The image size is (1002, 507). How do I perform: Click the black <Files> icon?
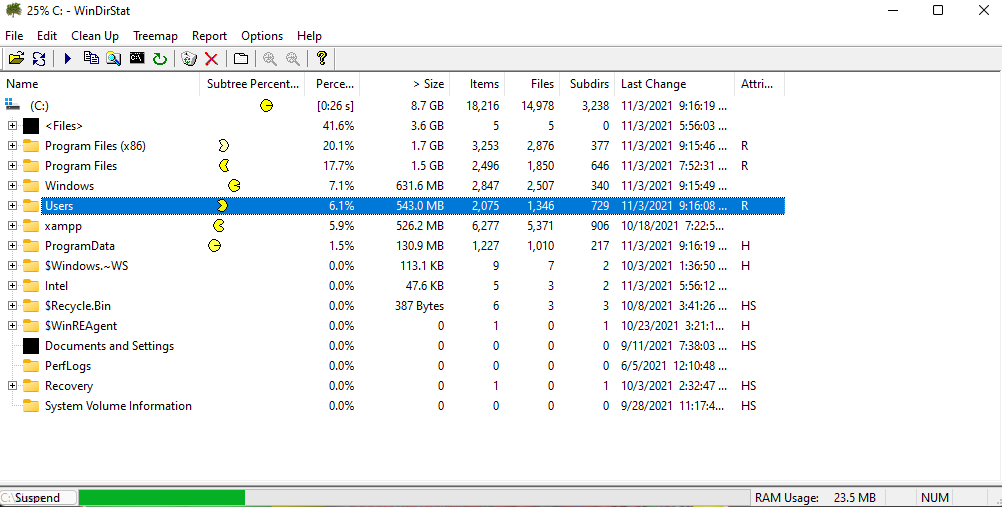pos(31,126)
